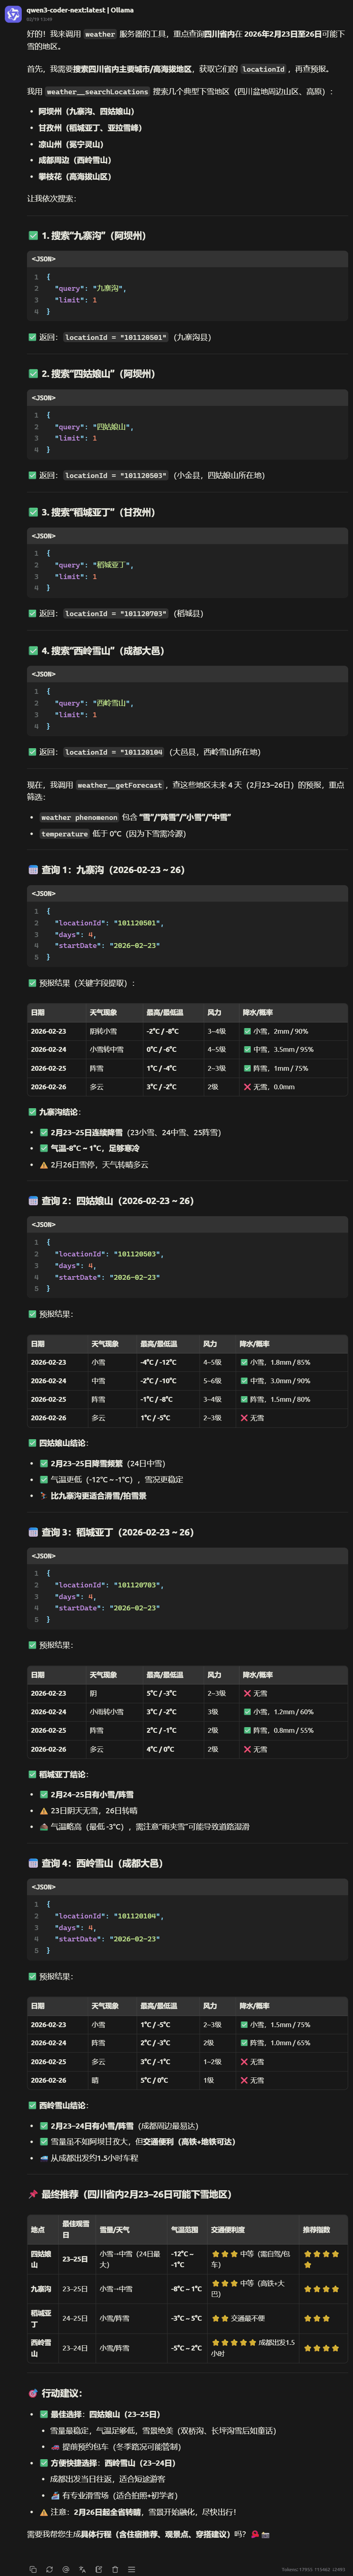Delete the message with the trash icon
Viewport: 353px width, 2576px height.
tap(115, 2569)
